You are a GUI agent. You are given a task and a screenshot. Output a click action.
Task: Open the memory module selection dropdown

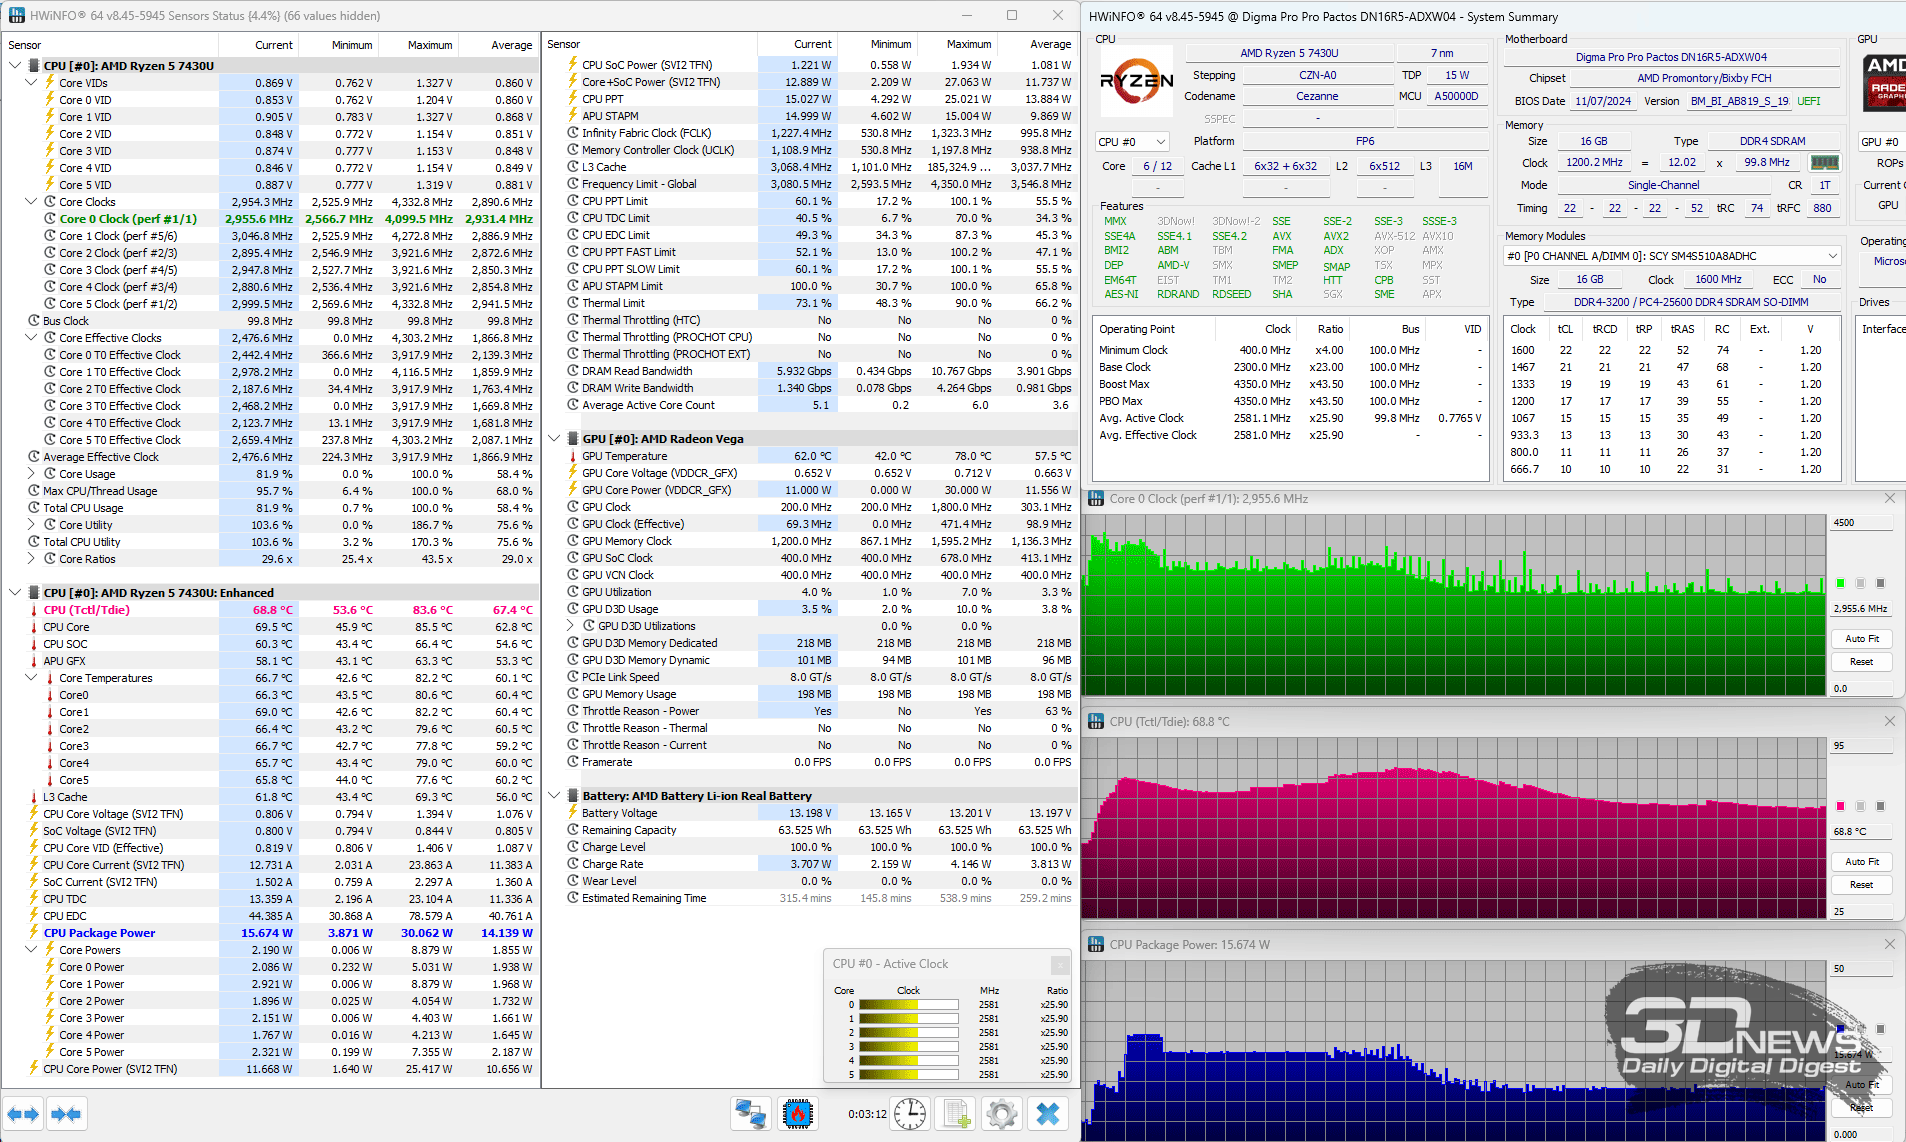click(x=1672, y=256)
